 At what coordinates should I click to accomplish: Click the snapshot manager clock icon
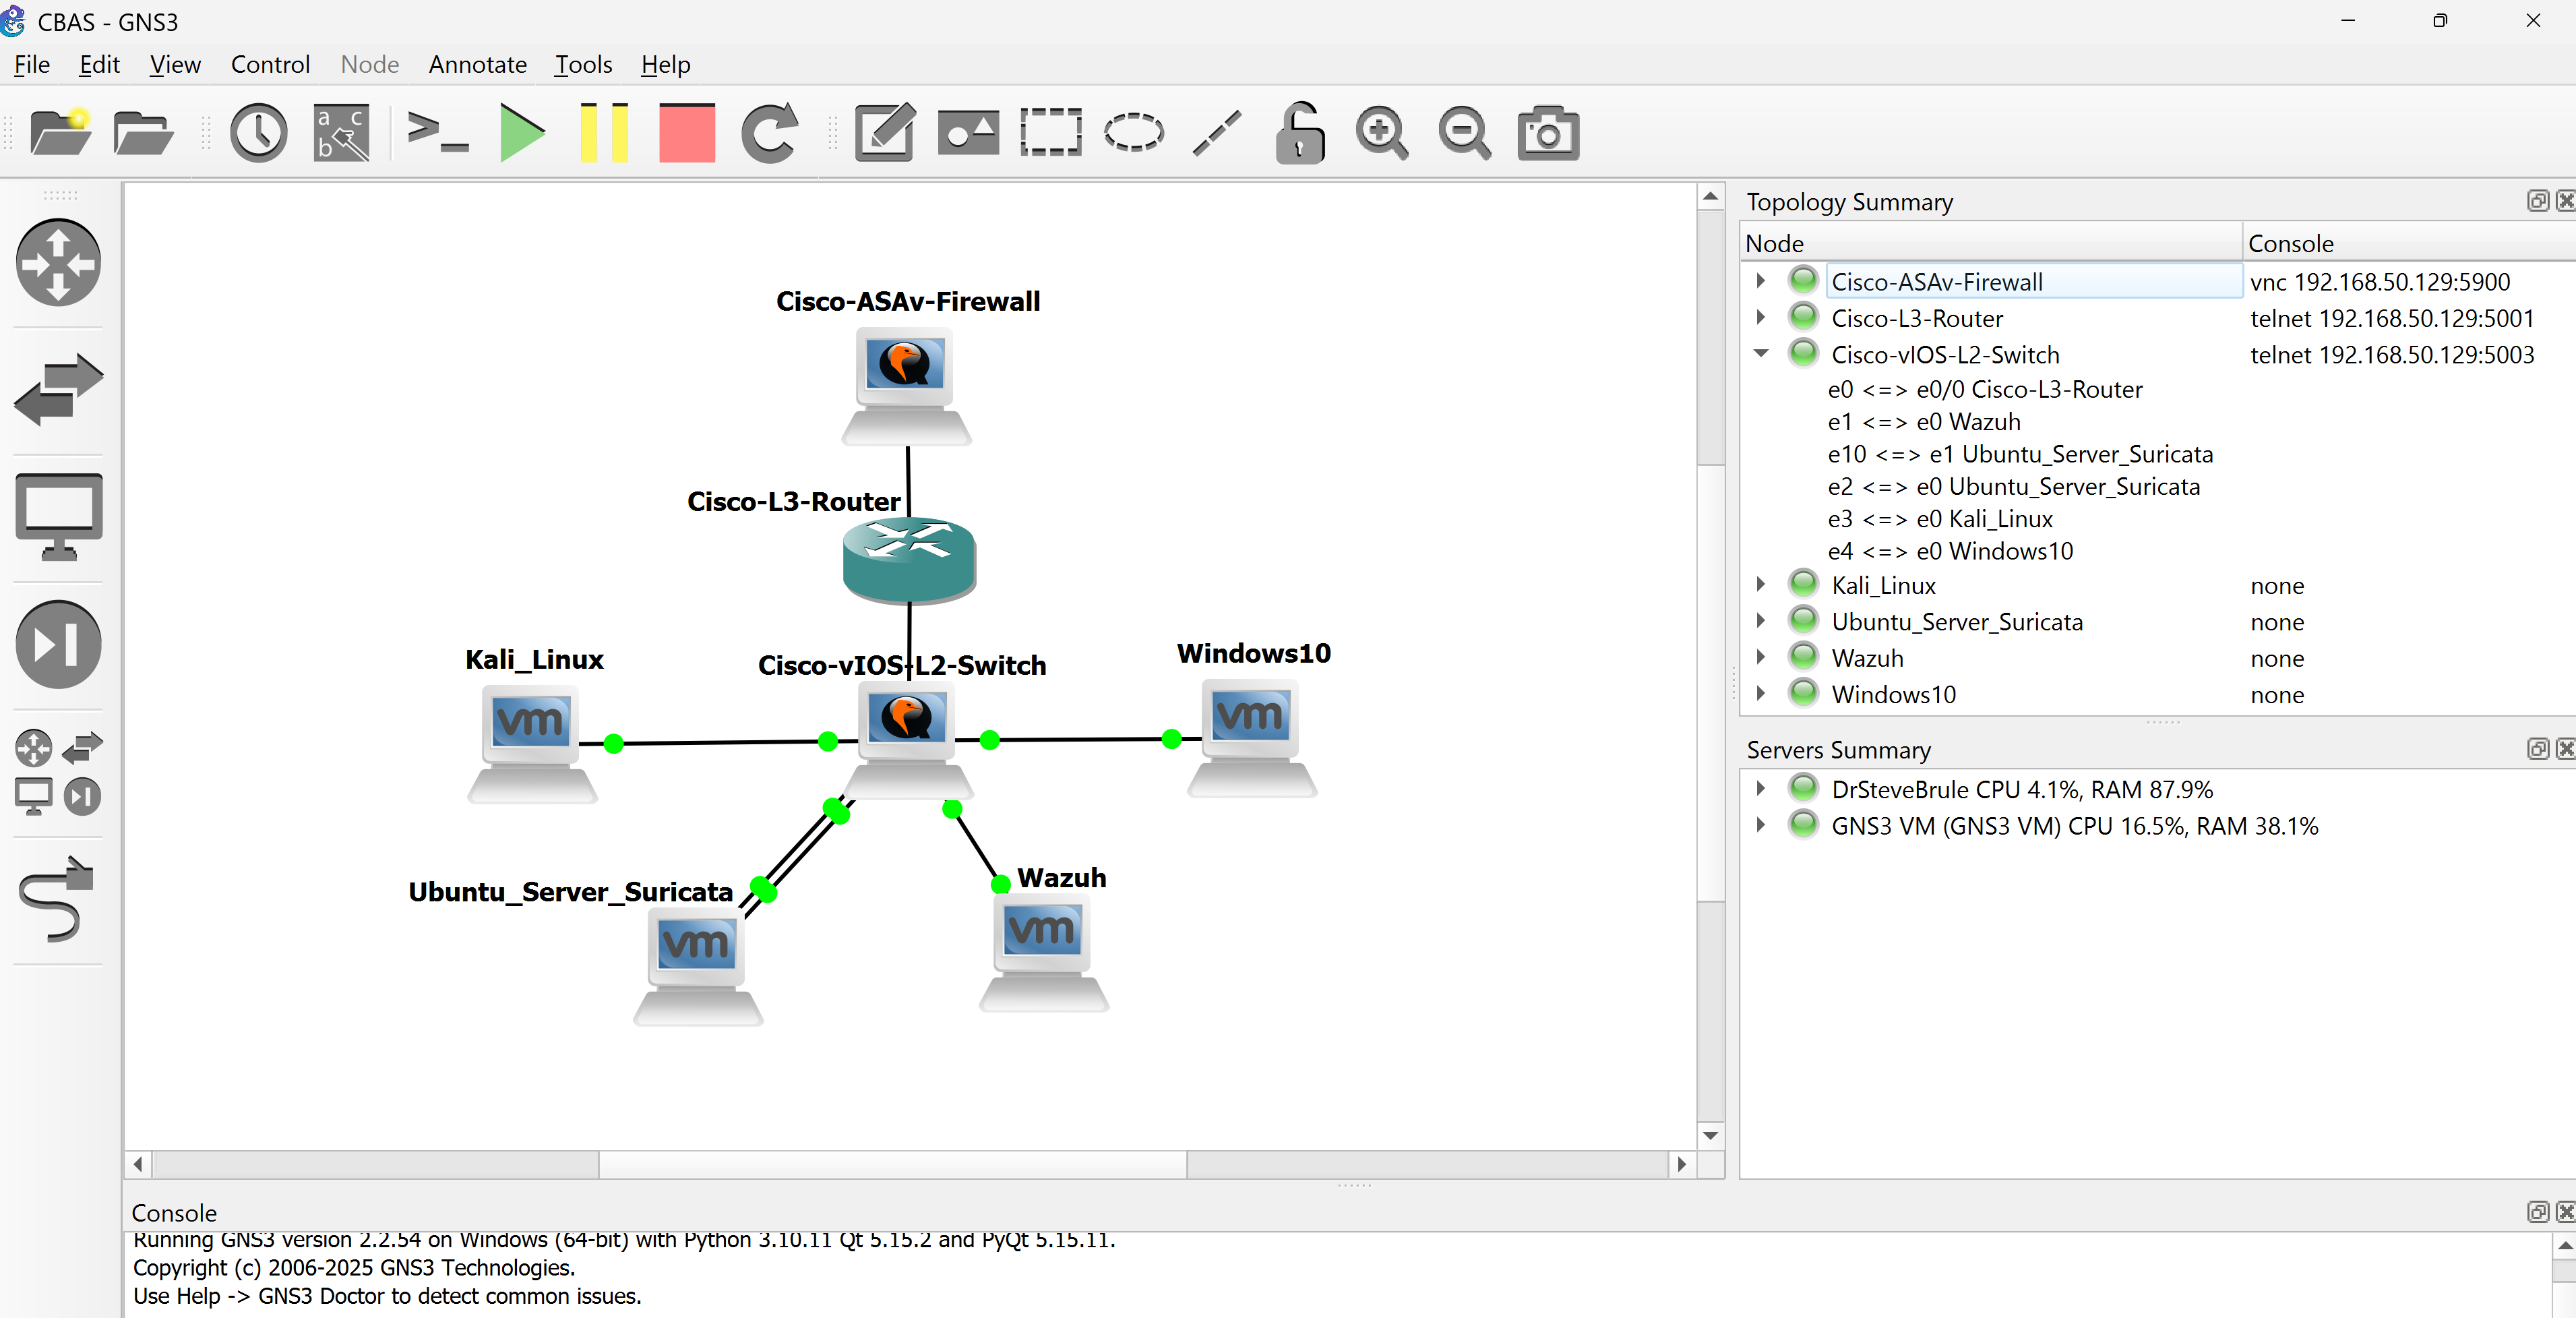(x=258, y=133)
